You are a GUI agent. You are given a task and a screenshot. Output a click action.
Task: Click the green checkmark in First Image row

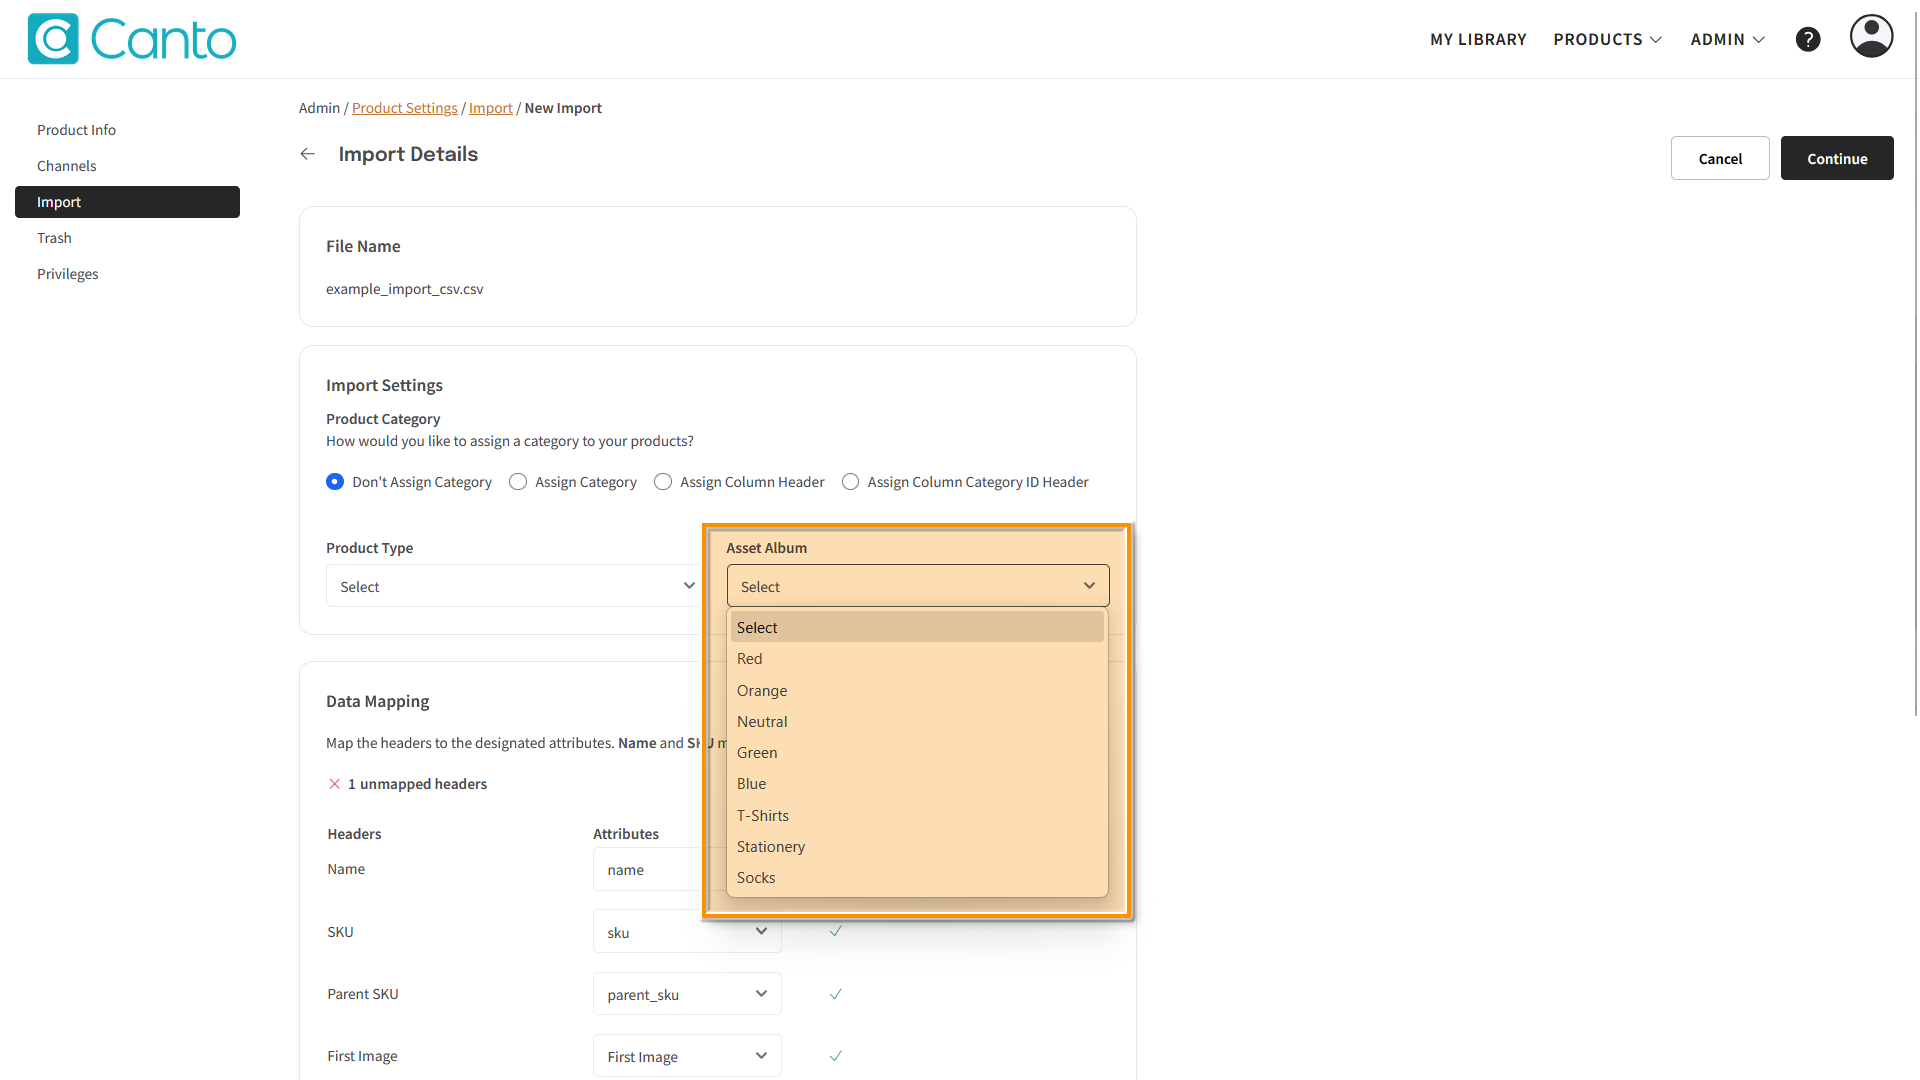(835, 1056)
